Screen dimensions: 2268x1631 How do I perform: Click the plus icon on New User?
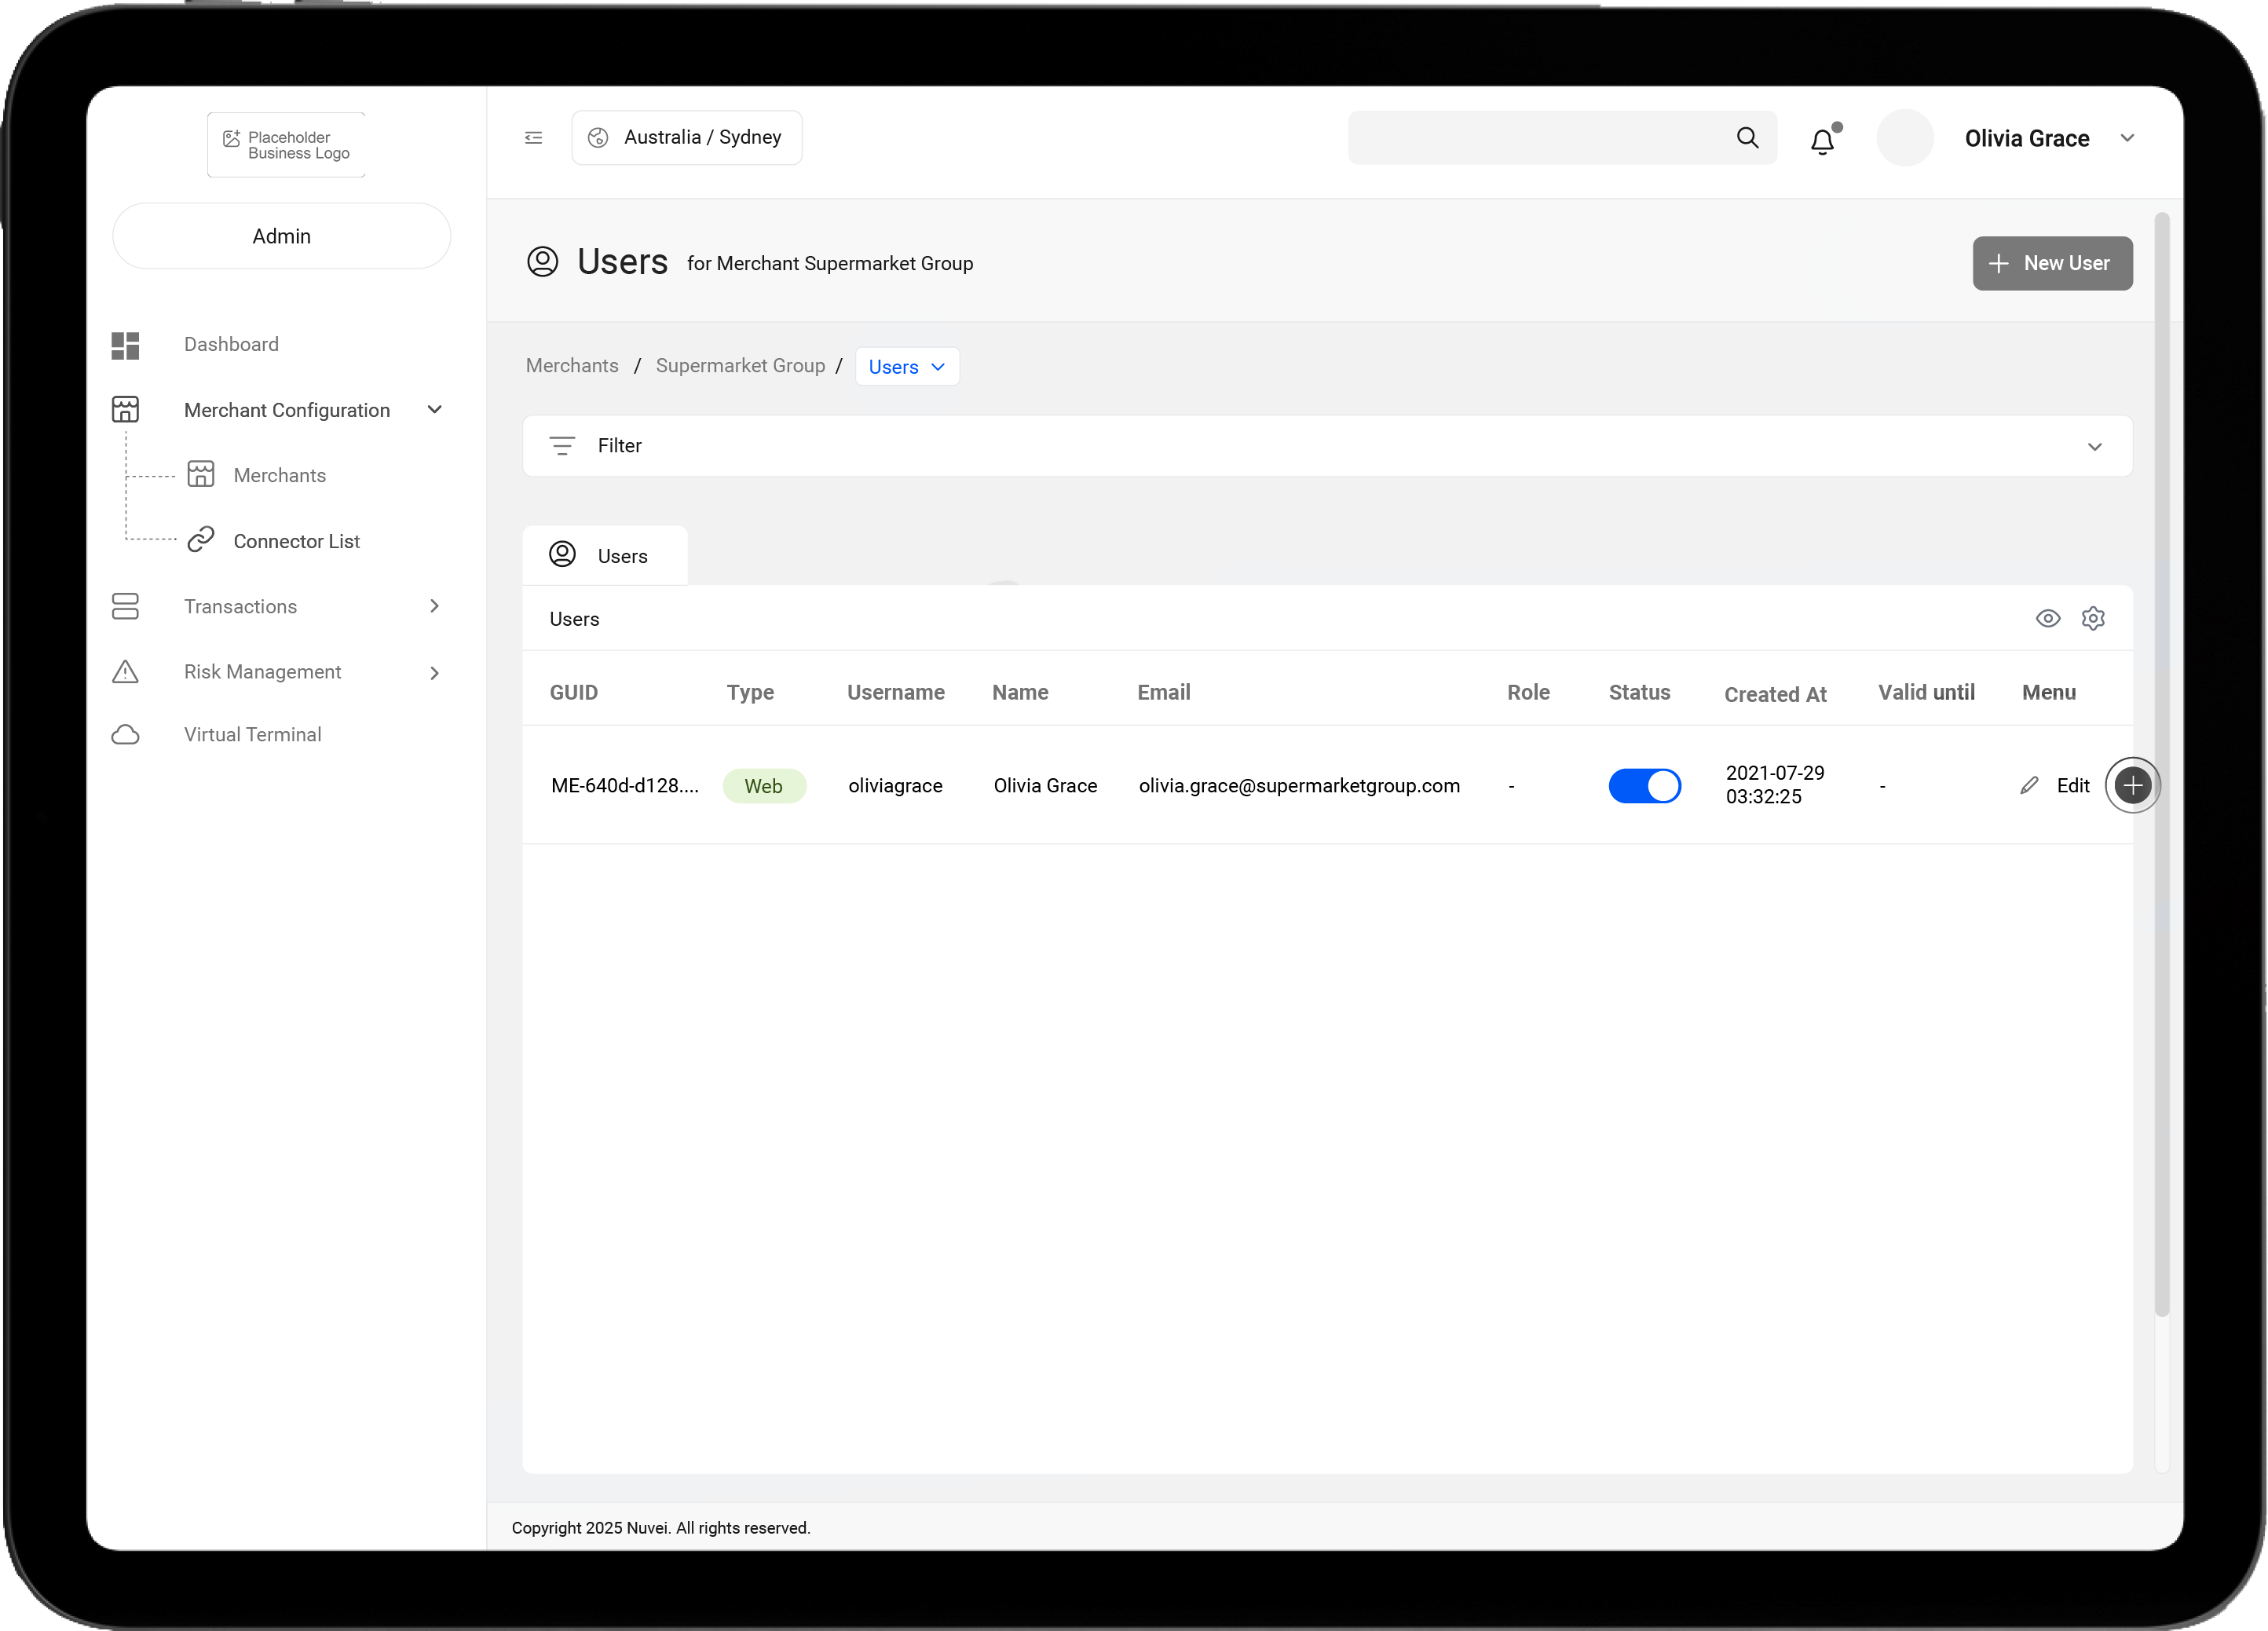(x=1998, y=263)
